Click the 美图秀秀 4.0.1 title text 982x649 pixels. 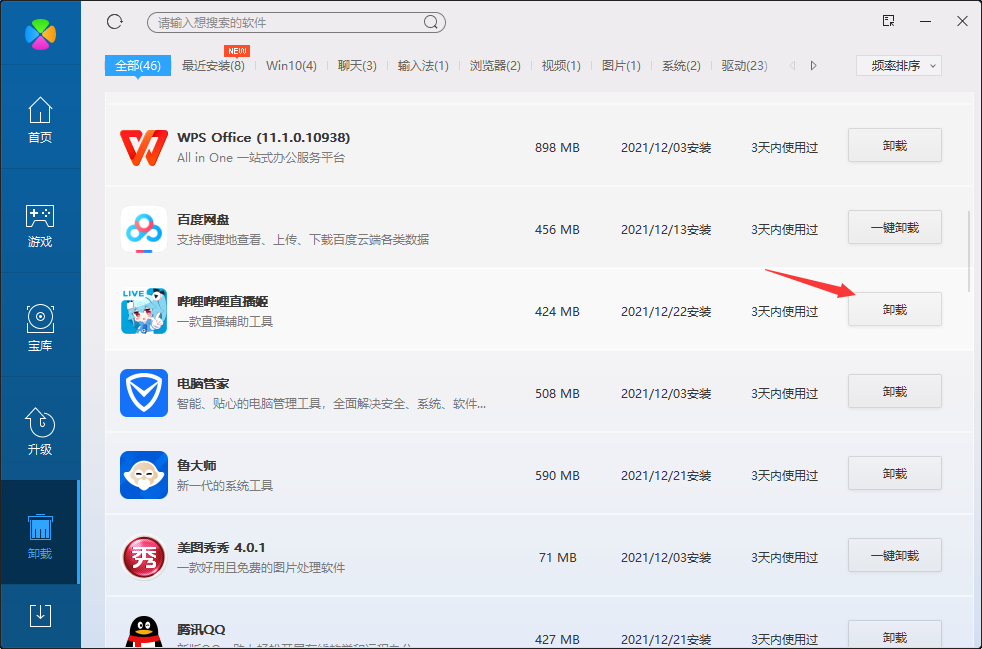[222, 548]
